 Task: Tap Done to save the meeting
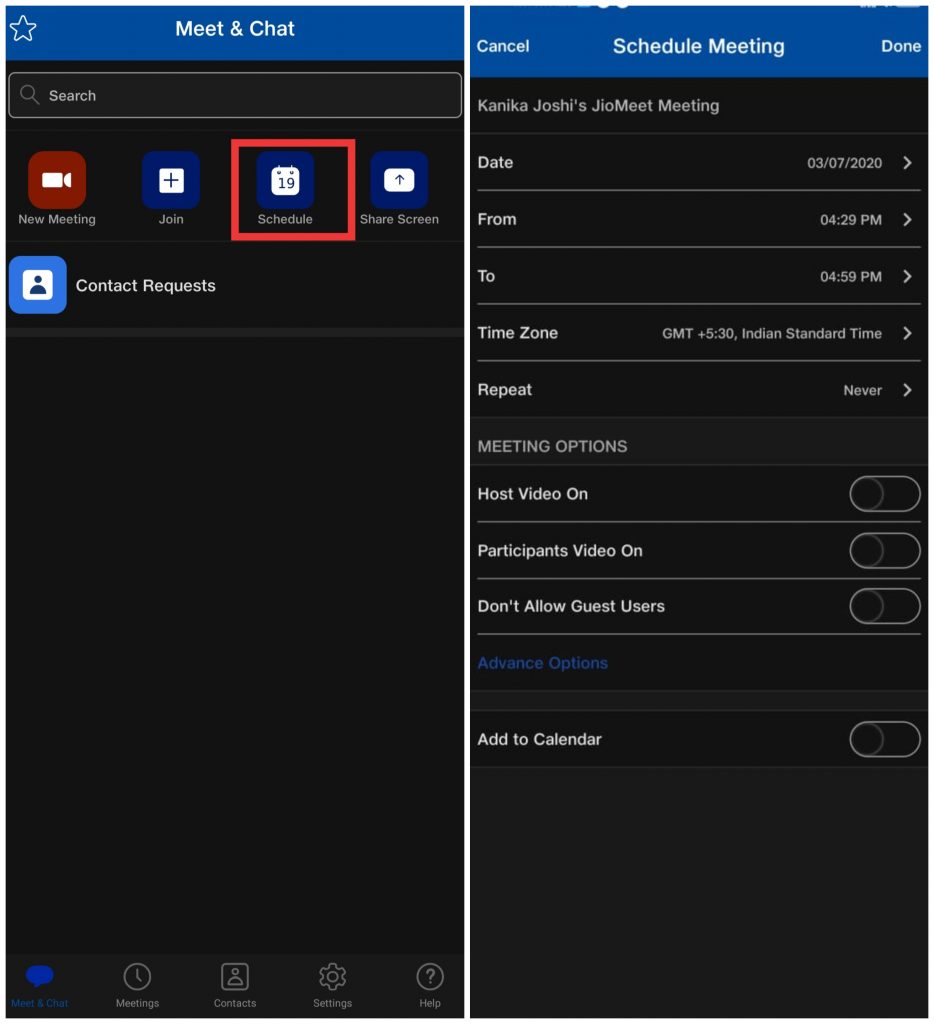[x=901, y=46]
